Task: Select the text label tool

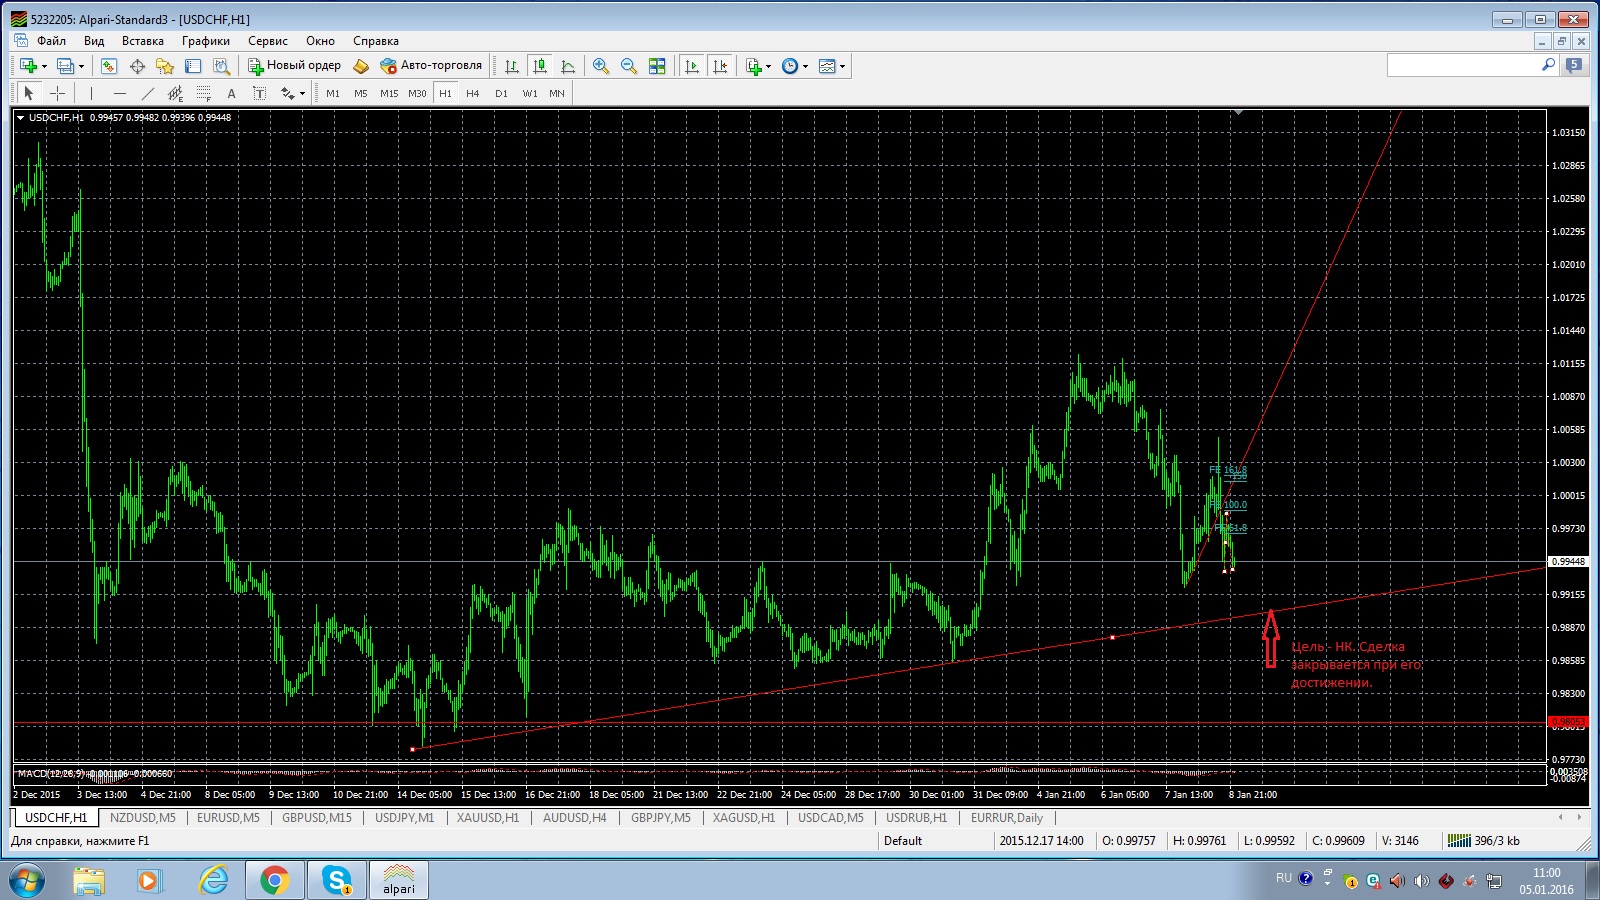Action: [231, 93]
